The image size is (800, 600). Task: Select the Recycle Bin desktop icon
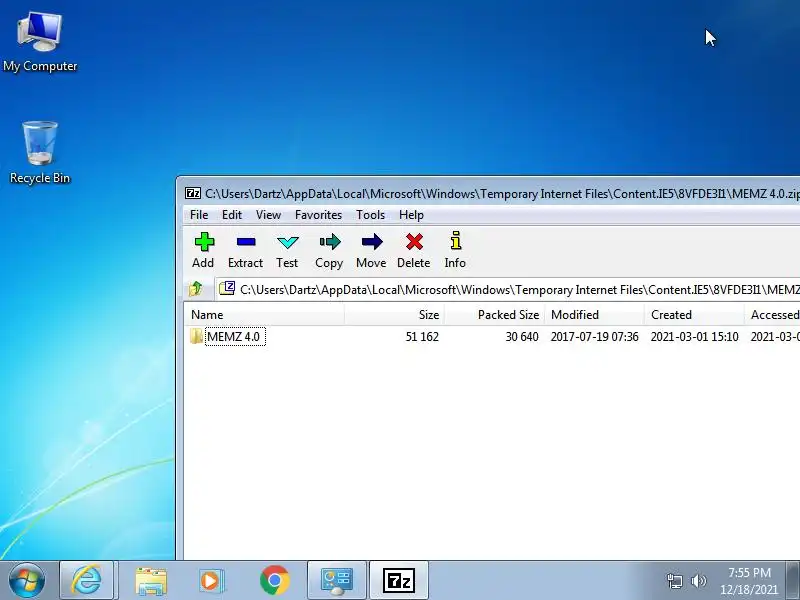40,152
